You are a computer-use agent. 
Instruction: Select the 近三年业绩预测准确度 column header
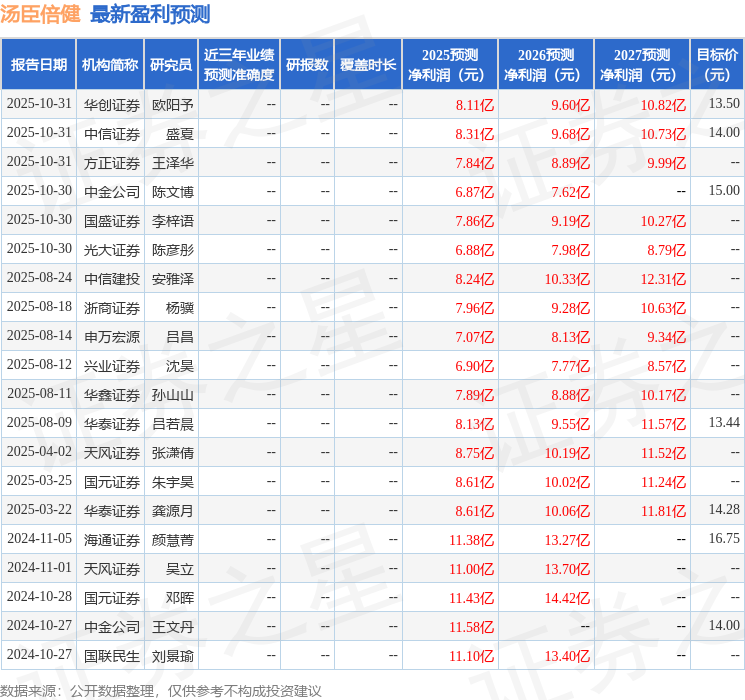(x=239, y=65)
